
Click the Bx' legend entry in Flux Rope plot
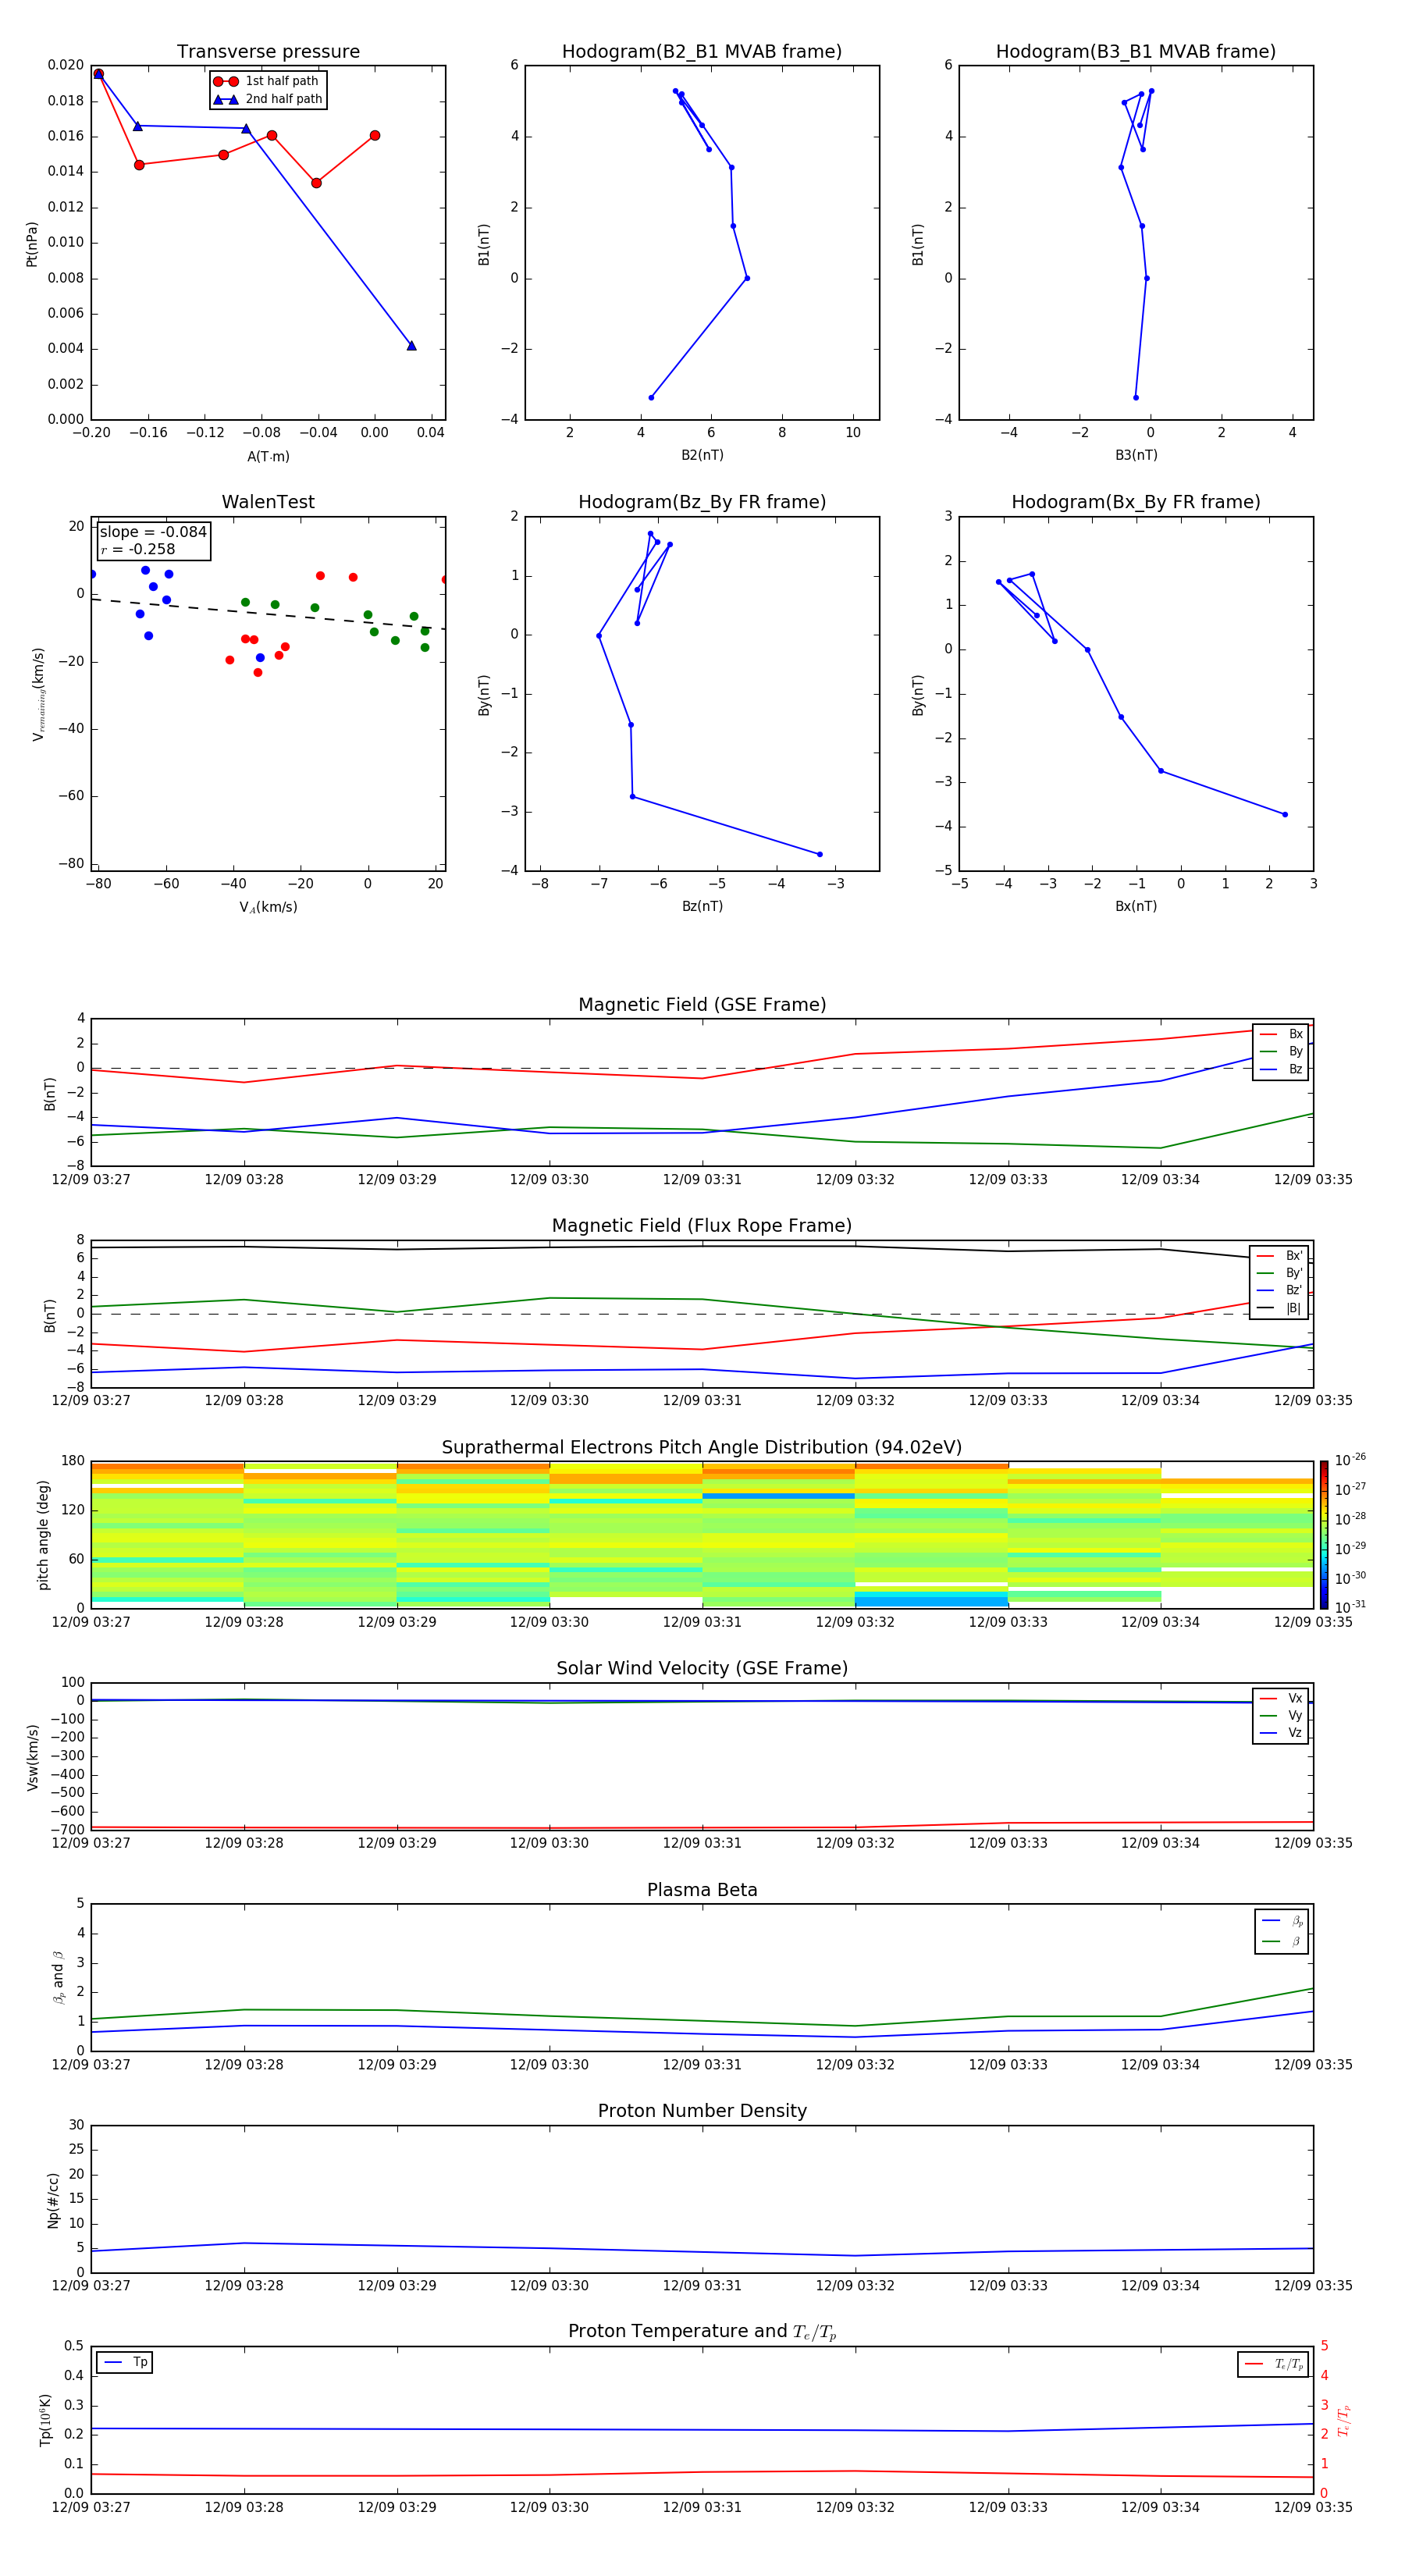1280,1256
